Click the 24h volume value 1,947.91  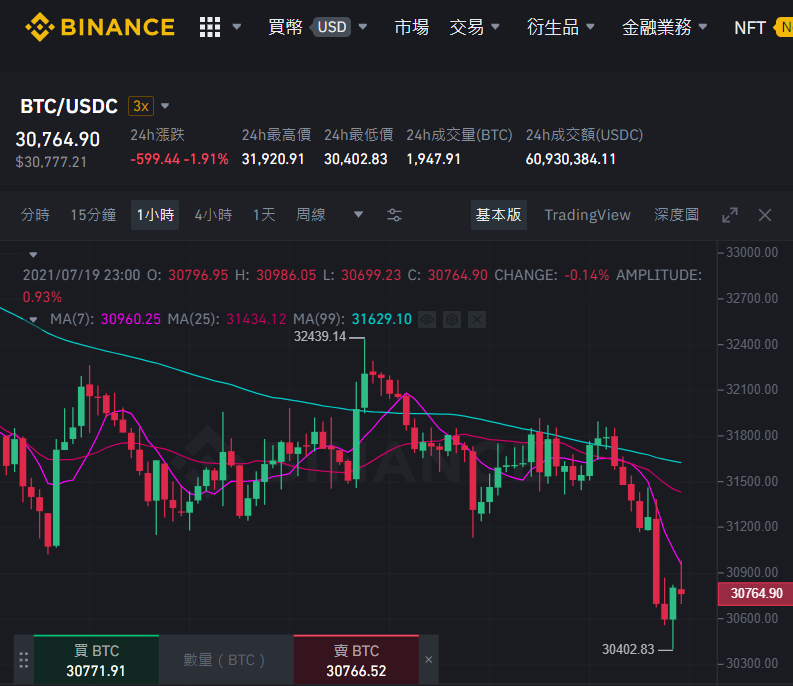point(433,159)
